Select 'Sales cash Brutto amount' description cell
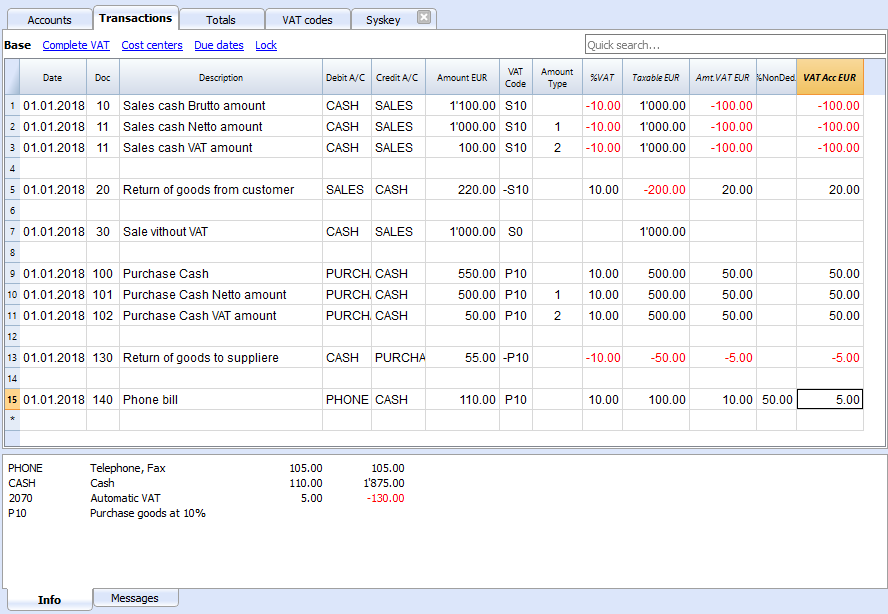Screen dimensions: 888x614 tap(221, 106)
